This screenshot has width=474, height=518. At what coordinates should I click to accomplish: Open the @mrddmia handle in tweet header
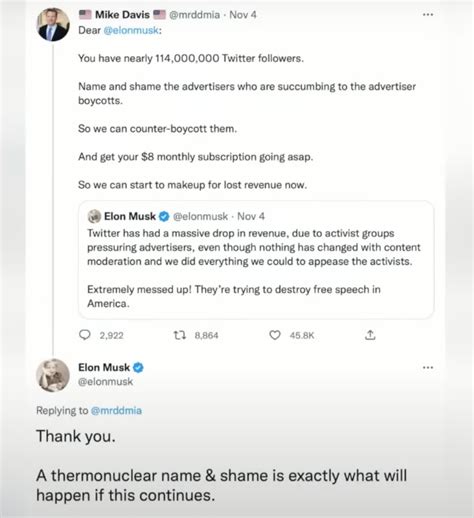click(x=194, y=15)
